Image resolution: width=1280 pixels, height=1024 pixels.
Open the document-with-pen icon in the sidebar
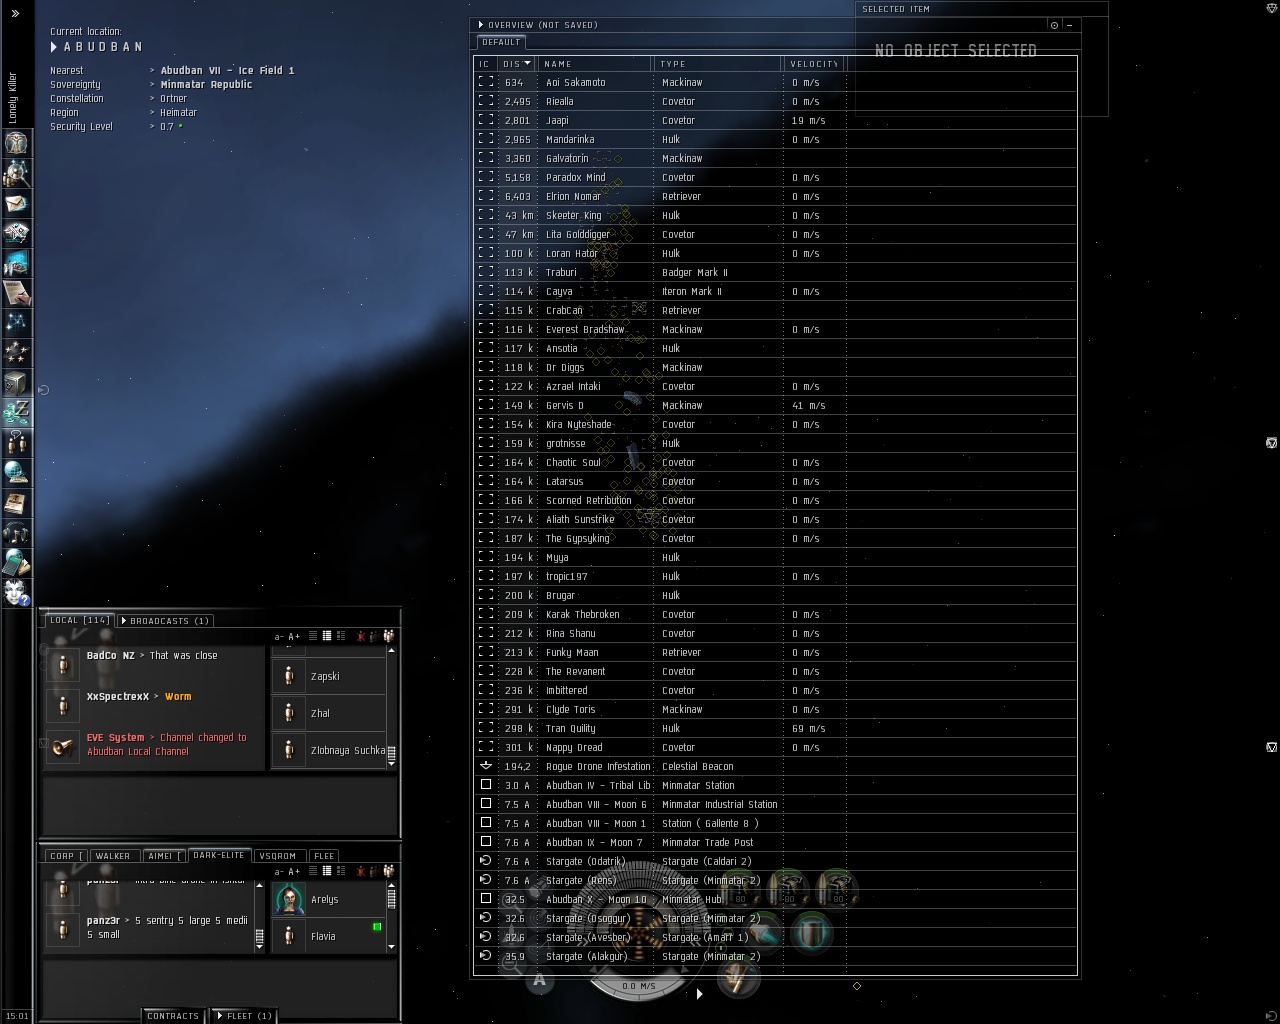tap(16, 293)
